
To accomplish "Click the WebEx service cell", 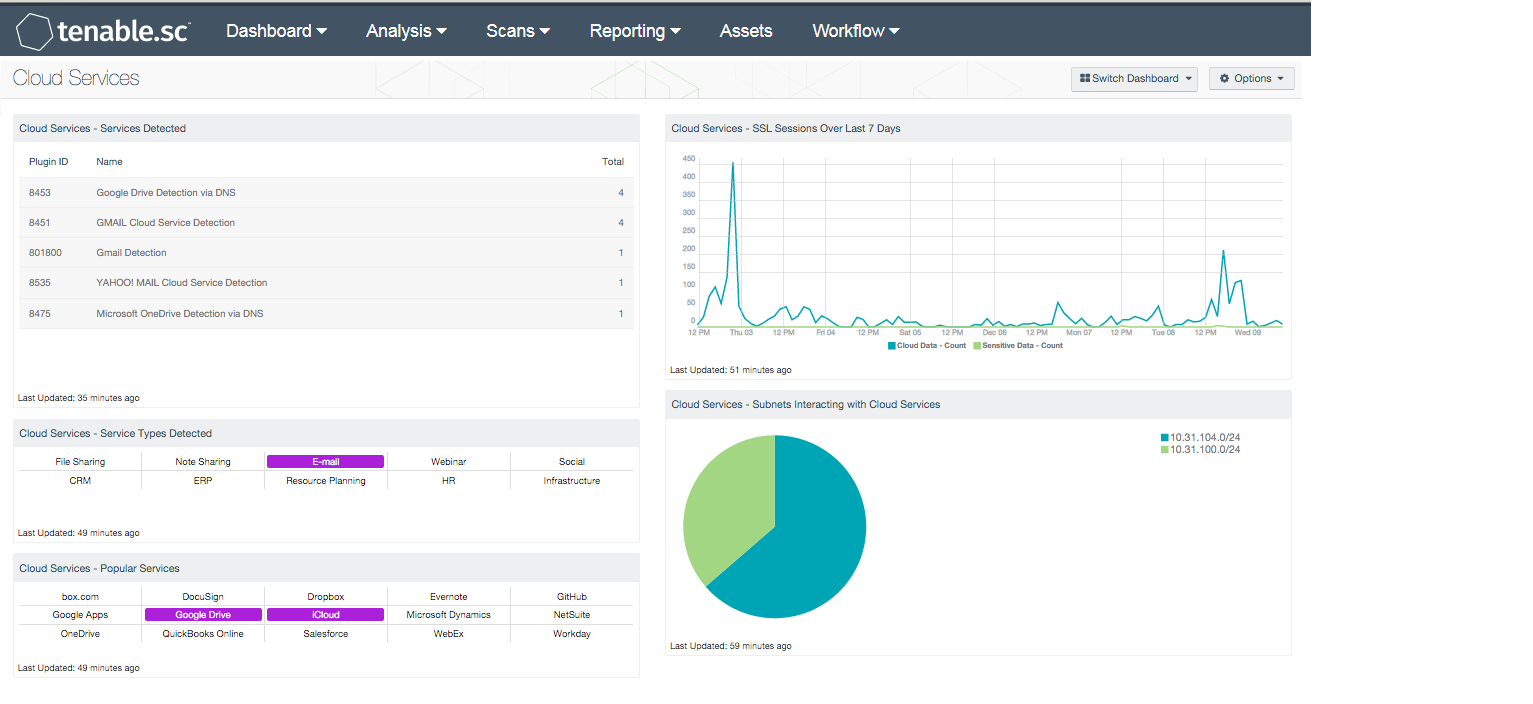I will (448, 634).
